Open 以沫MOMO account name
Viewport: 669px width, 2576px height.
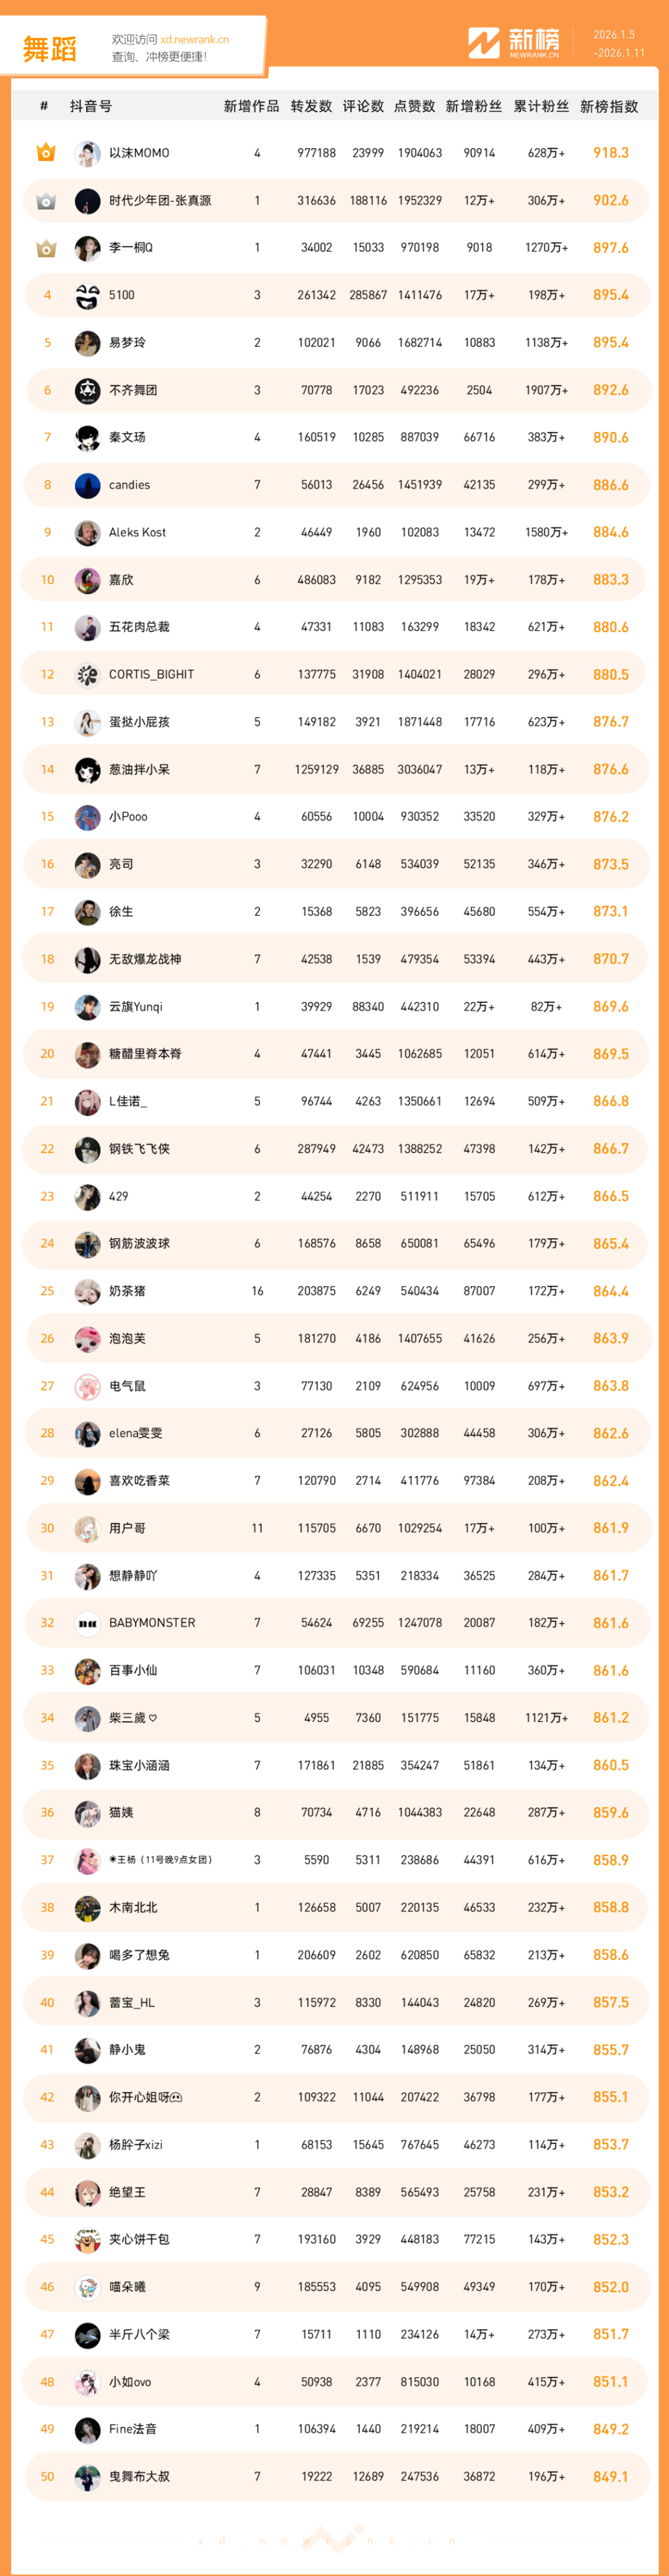139,153
